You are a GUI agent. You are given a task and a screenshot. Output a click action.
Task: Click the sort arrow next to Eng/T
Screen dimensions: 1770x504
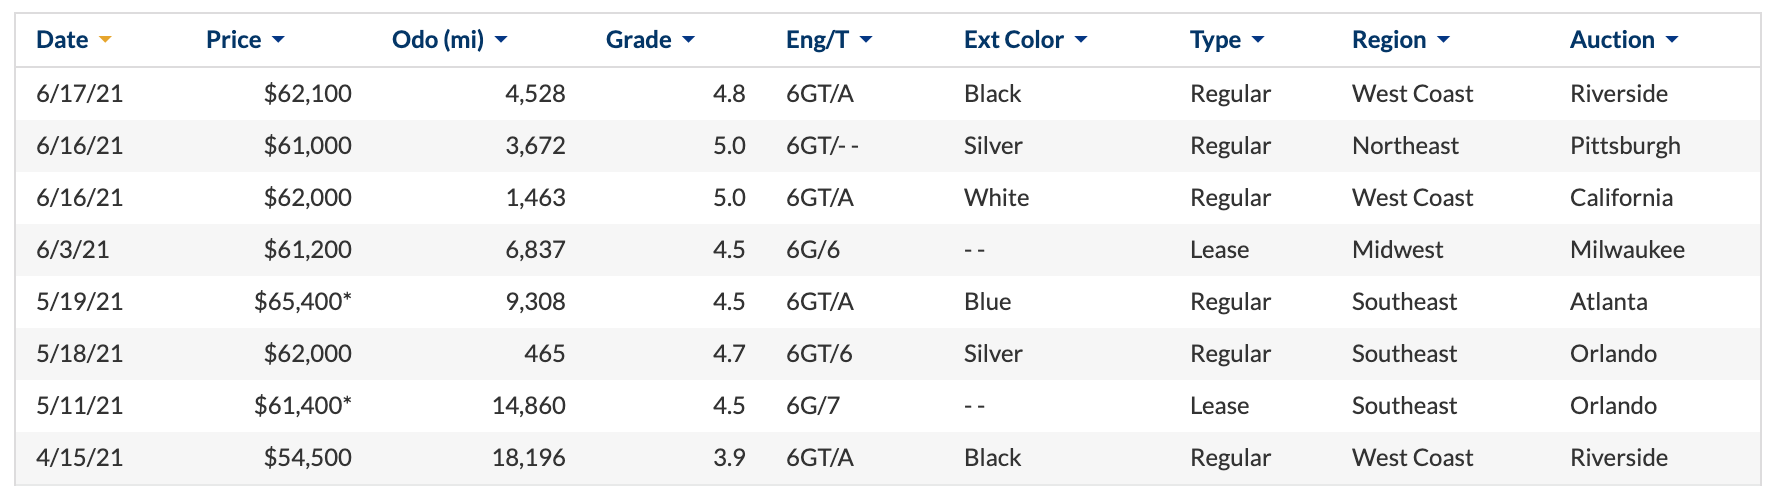tap(866, 40)
